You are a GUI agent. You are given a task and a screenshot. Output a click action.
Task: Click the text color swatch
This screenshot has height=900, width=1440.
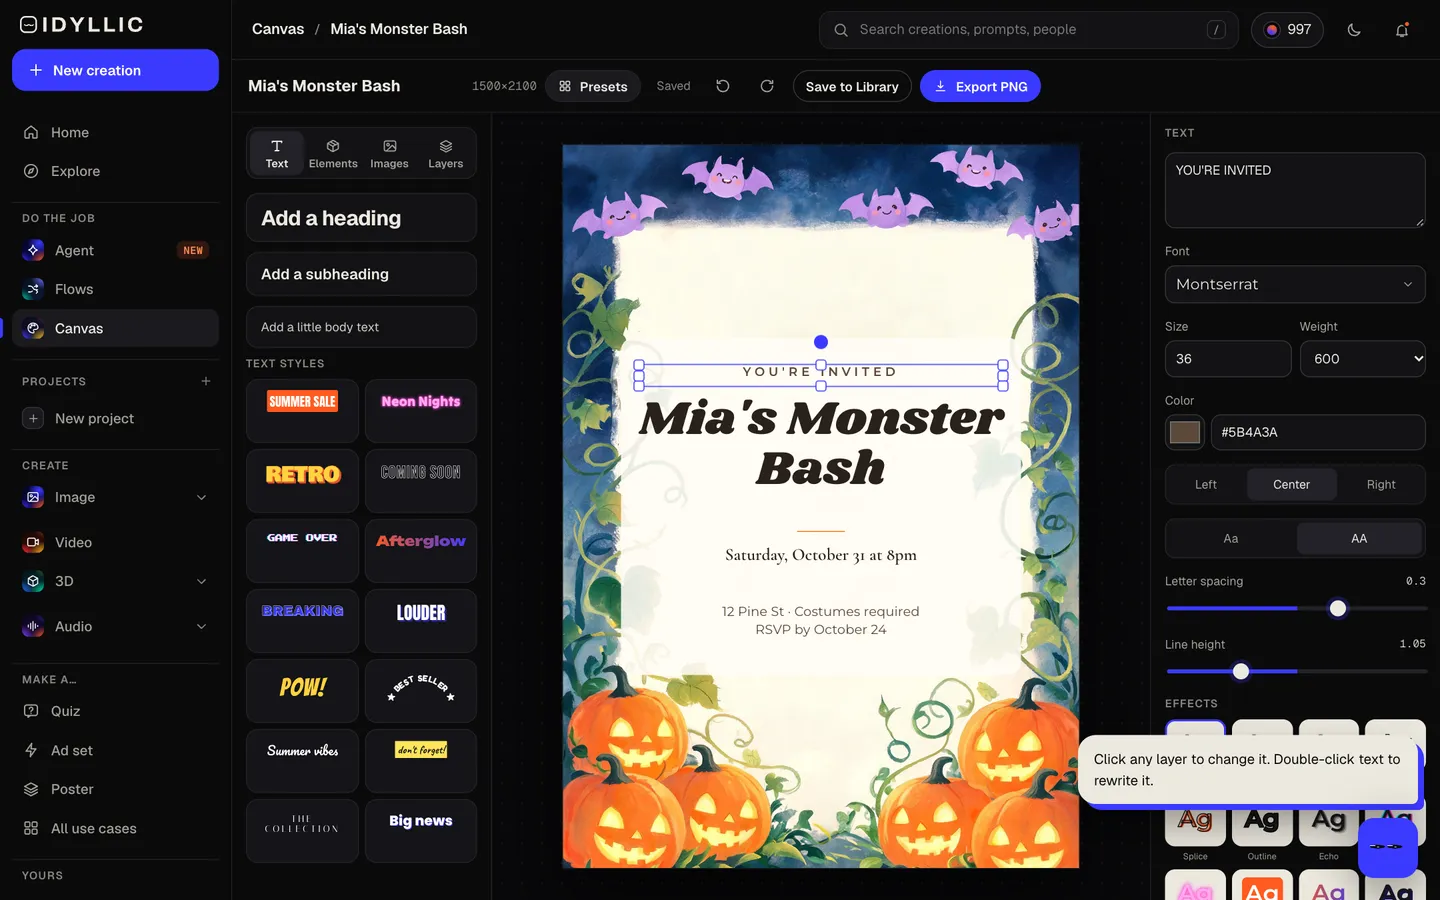[1185, 432]
